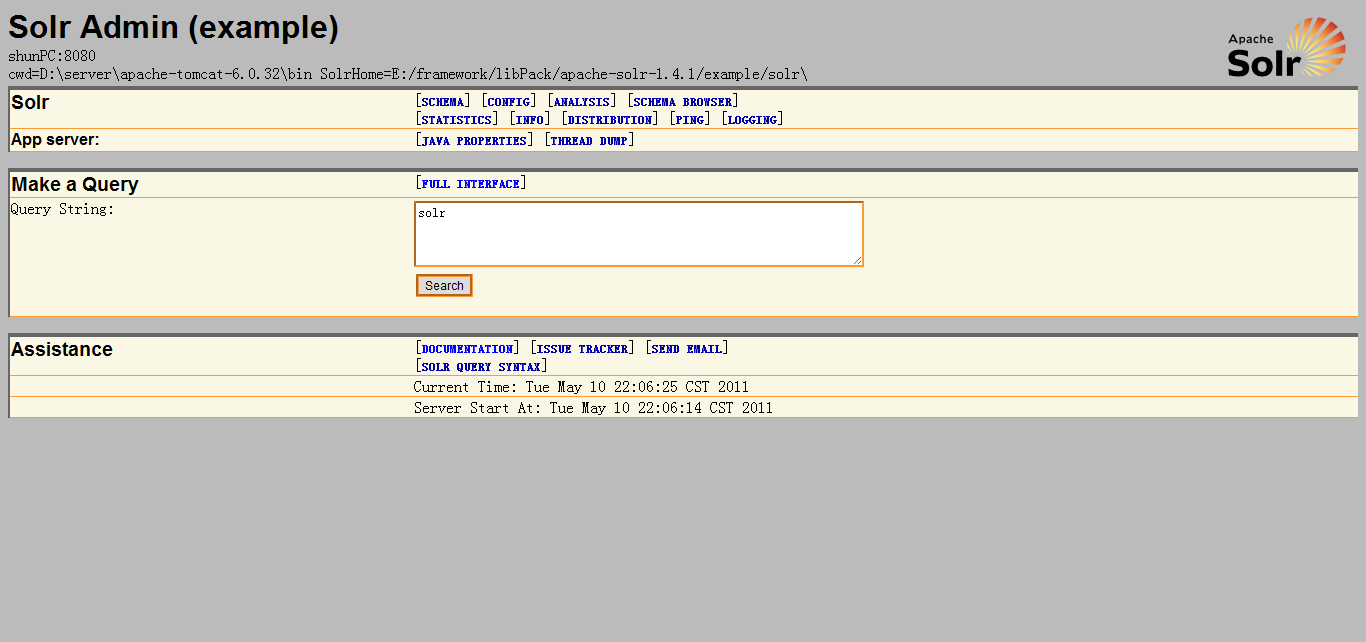Click the Apache Solr logo
This screenshot has width=1366, height=642.
[1287, 47]
